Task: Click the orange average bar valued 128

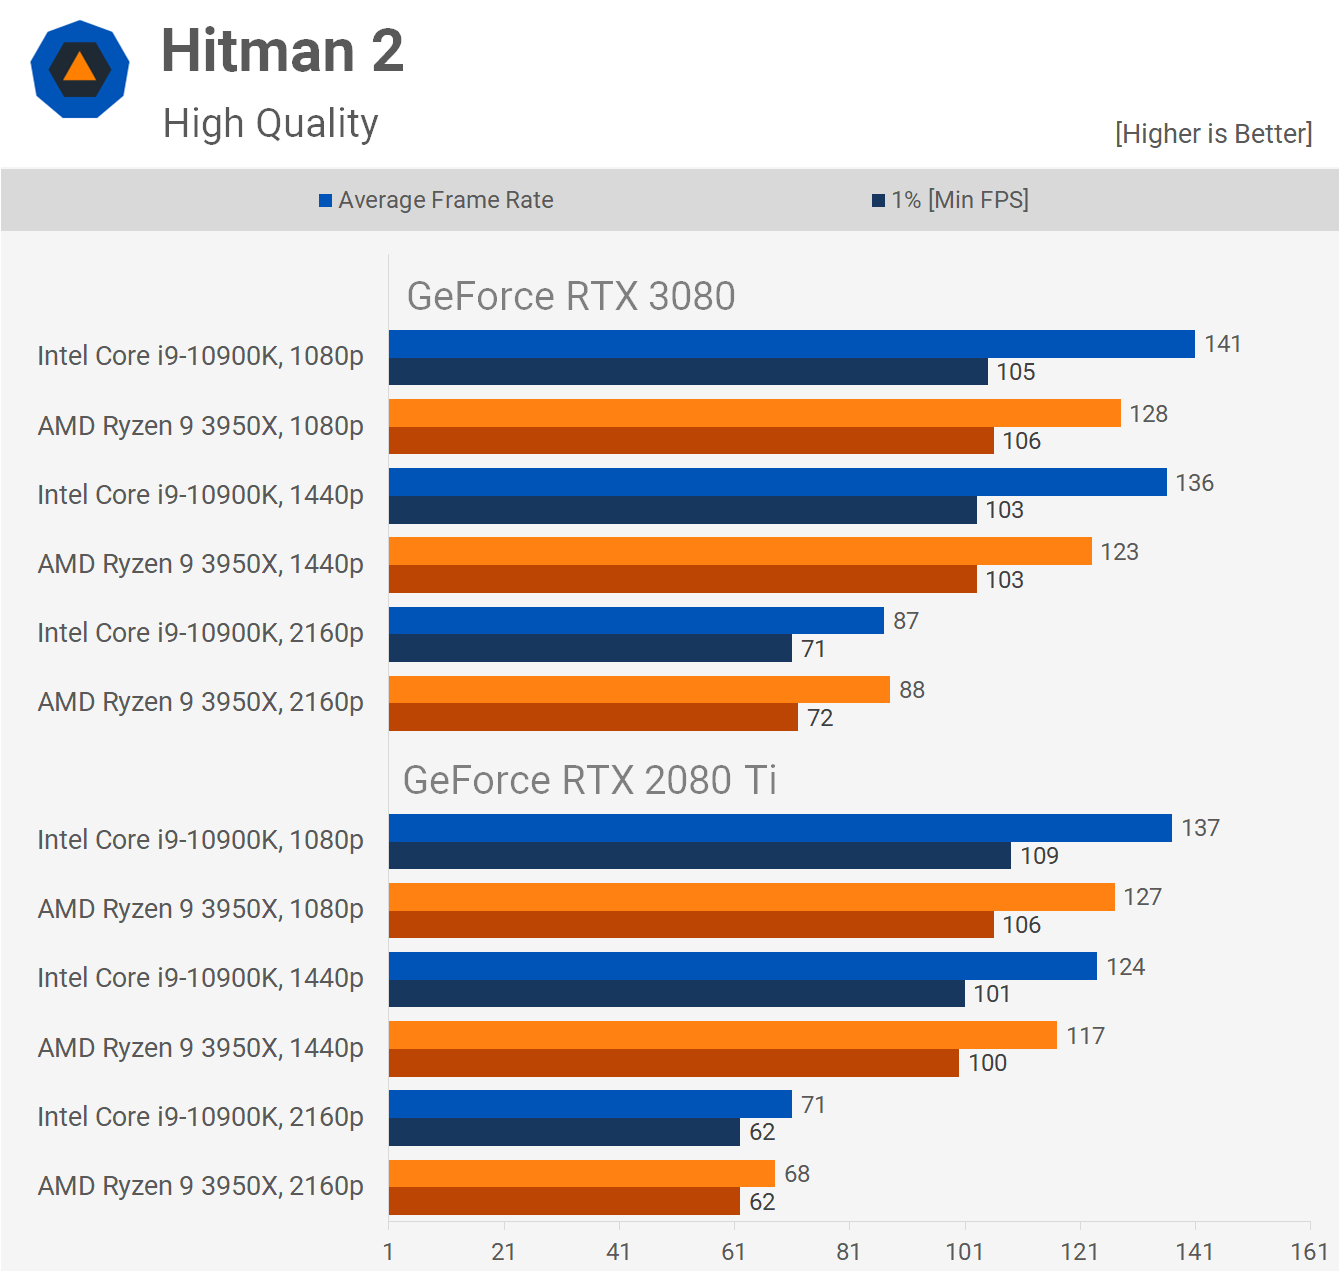Action: pos(755,413)
